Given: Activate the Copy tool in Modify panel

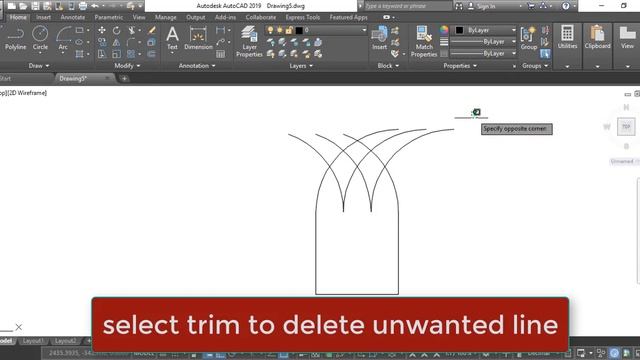Looking at the screenshot, I should [102, 42].
